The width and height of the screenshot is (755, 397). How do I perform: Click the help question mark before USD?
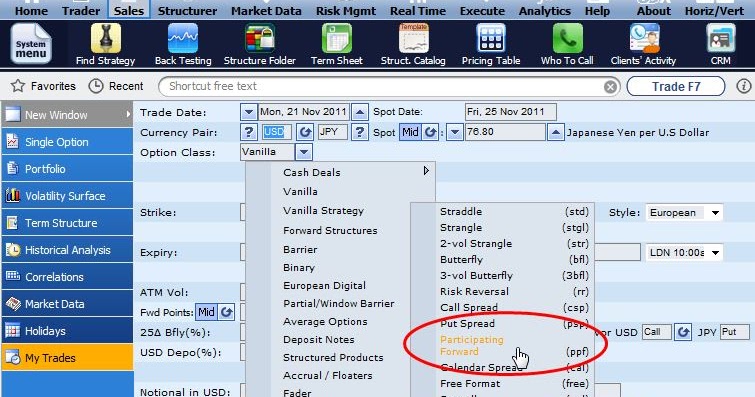coord(248,132)
